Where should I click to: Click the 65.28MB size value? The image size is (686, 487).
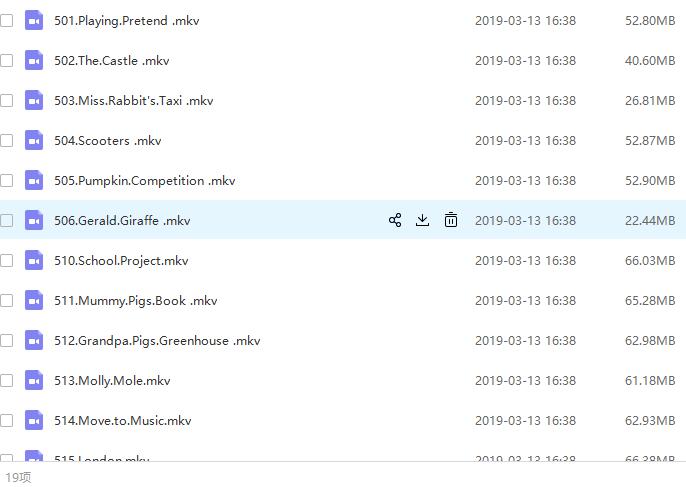tap(650, 301)
